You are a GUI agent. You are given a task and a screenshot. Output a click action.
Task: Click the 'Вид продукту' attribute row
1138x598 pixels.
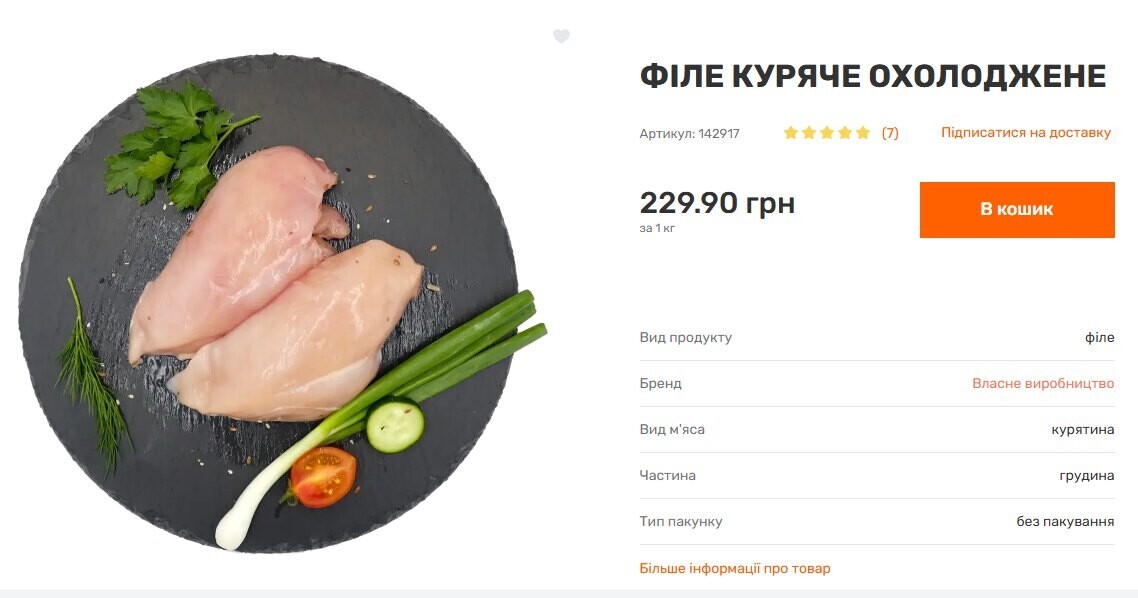[877, 337]
